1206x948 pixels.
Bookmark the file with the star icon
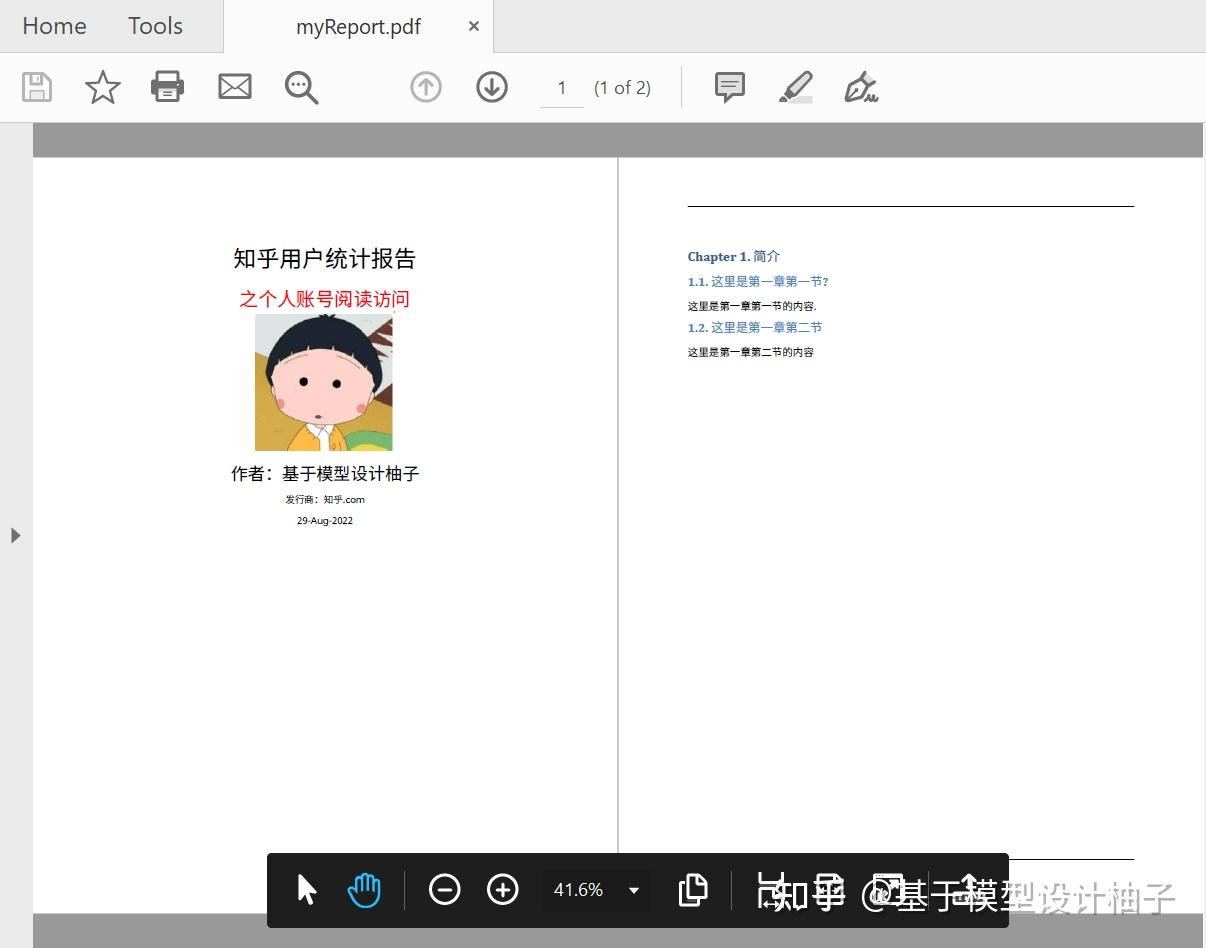[102, 87]
